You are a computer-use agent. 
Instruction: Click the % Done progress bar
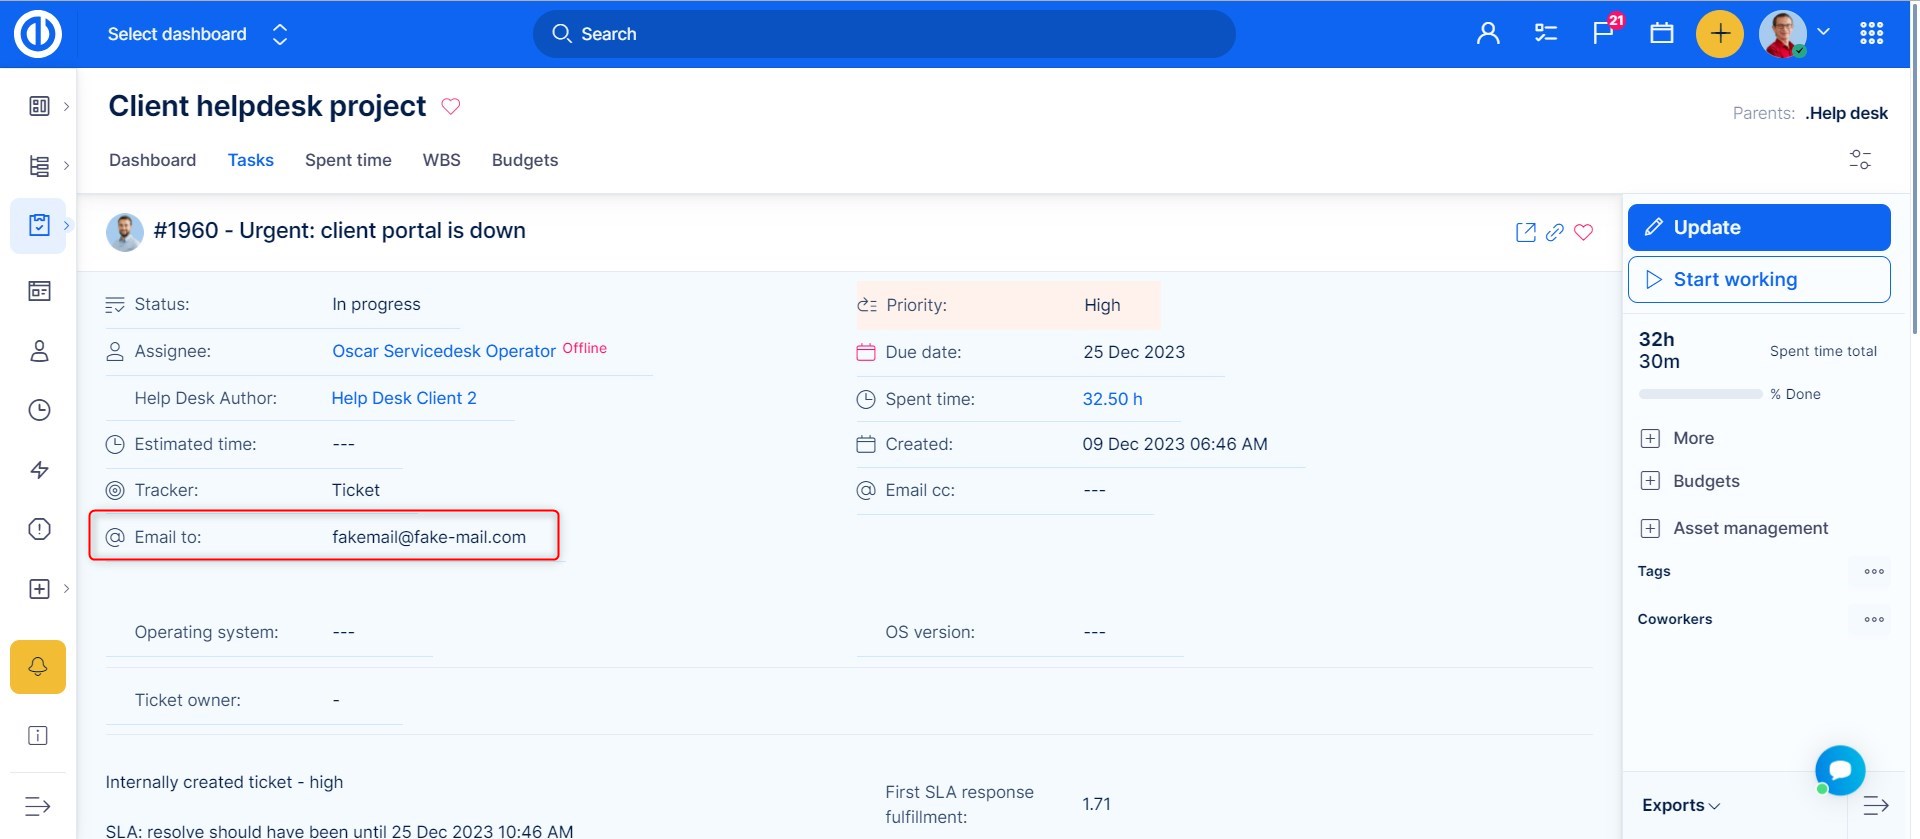(1700, 394)
